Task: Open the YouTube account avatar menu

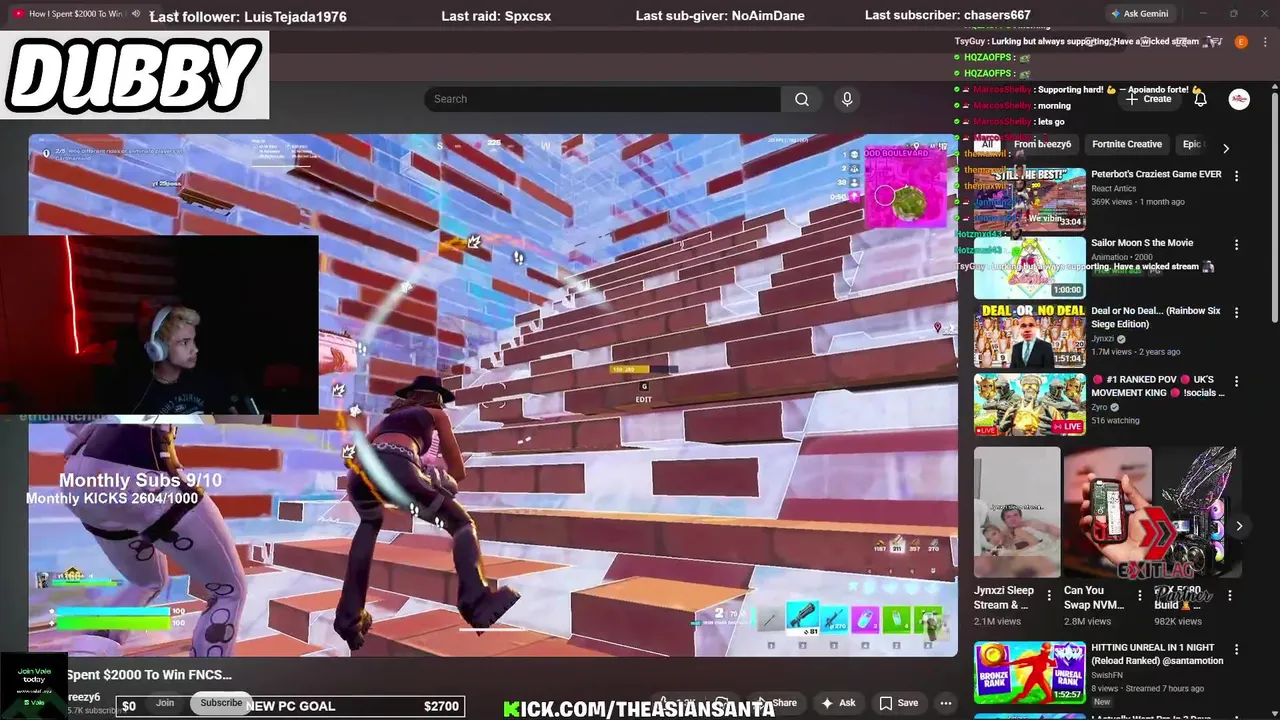Action: coord(1239,99)
